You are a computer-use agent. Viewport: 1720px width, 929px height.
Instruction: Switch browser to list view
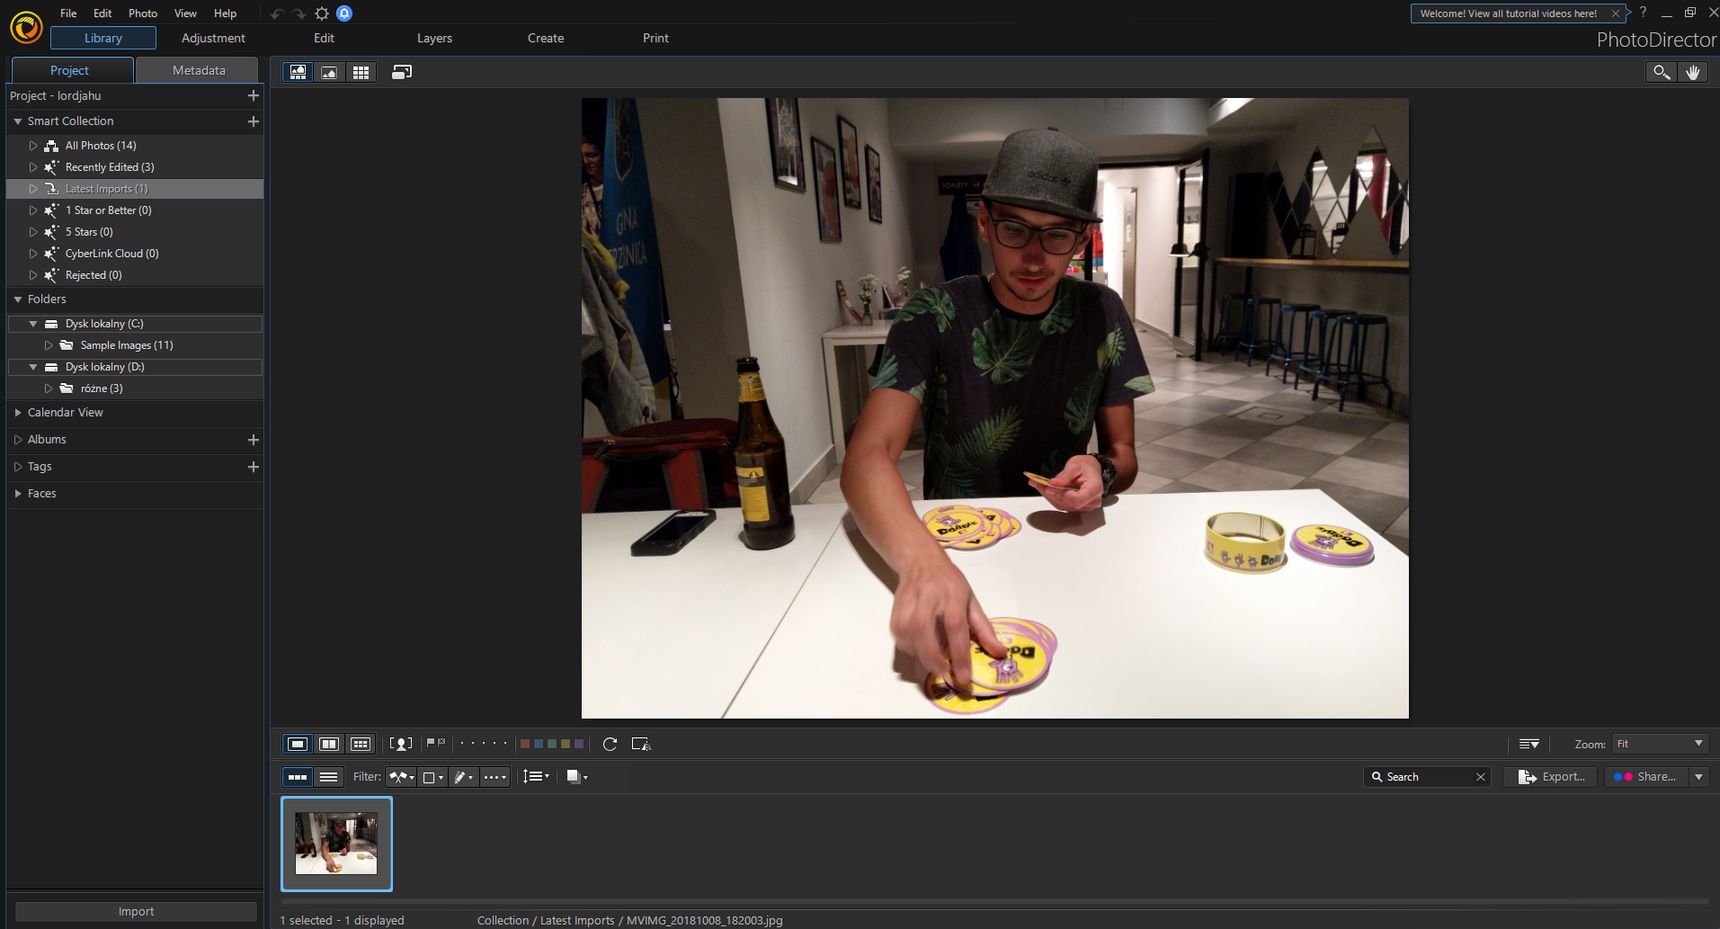click(329, 777)
